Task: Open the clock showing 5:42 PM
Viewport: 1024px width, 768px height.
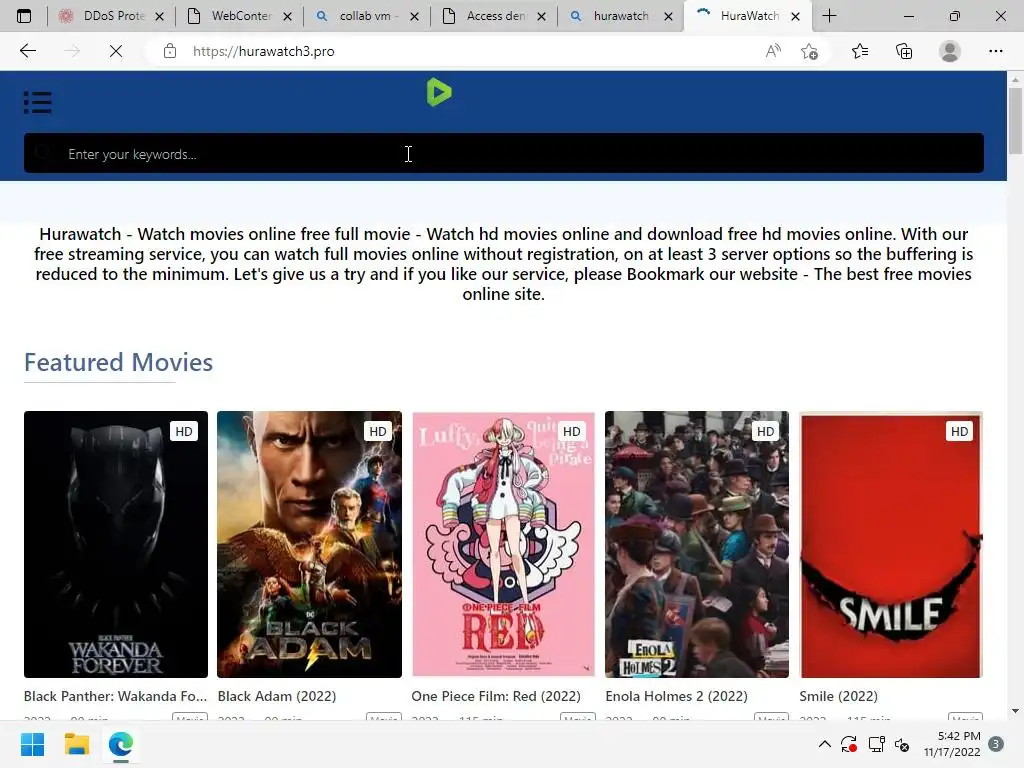Action: (x=952, y=744)
